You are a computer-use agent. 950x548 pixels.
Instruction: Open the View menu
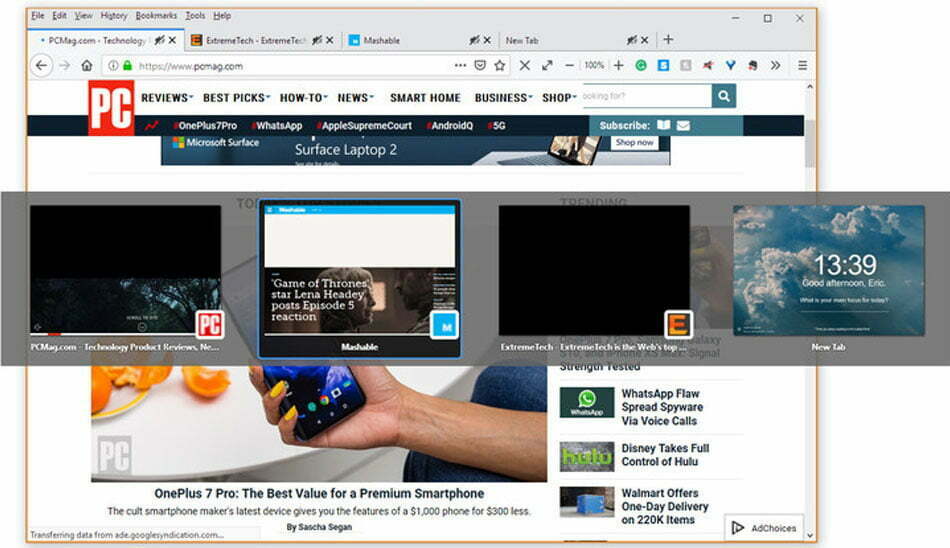point(84,16)
